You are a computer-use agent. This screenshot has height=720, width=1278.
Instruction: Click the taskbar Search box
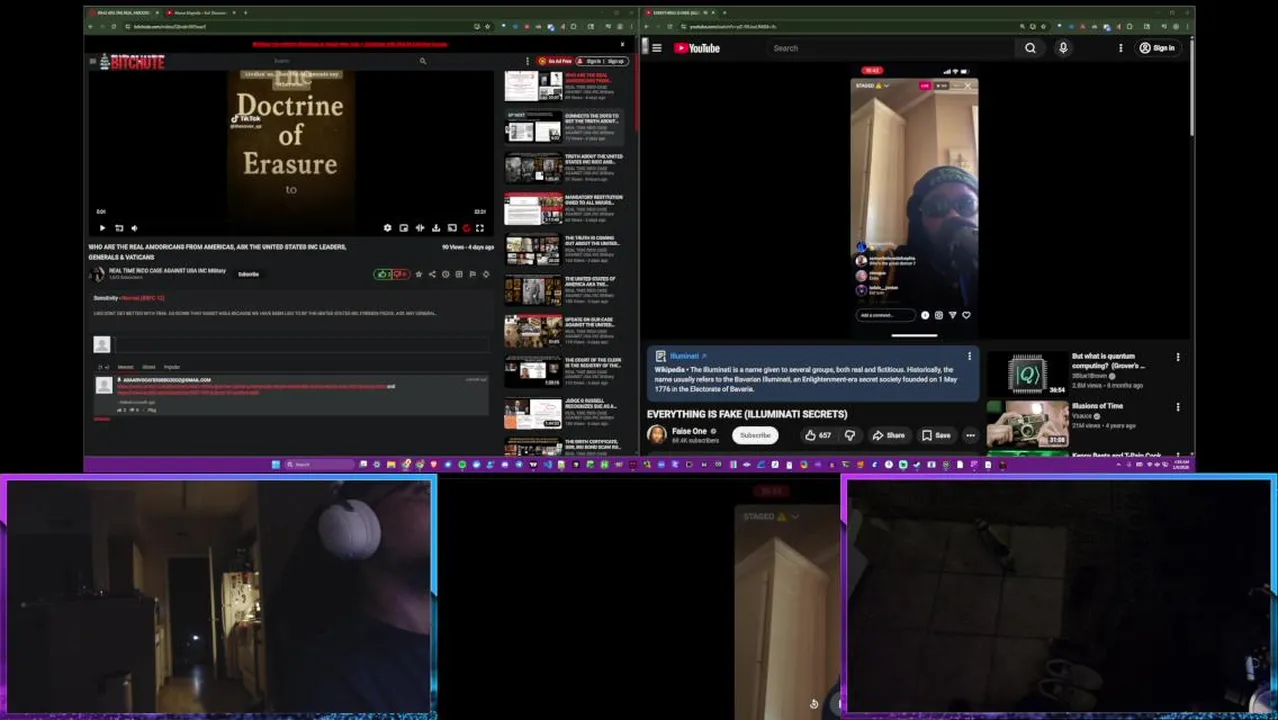pos(320,464)
